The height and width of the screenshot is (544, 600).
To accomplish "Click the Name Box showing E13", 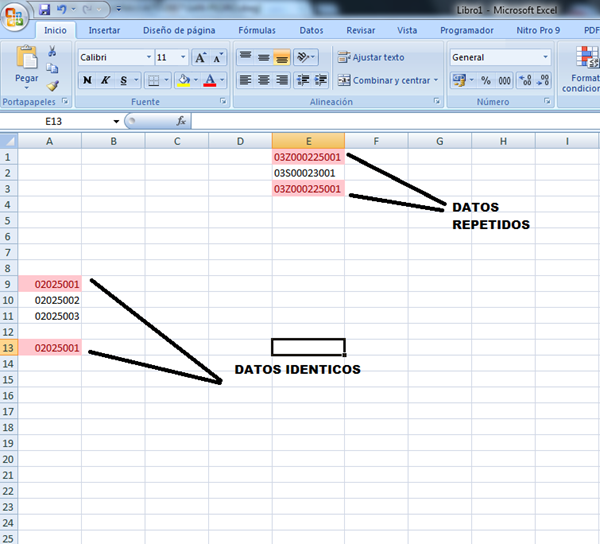I will pyautogui.click(x=54, y=122).
